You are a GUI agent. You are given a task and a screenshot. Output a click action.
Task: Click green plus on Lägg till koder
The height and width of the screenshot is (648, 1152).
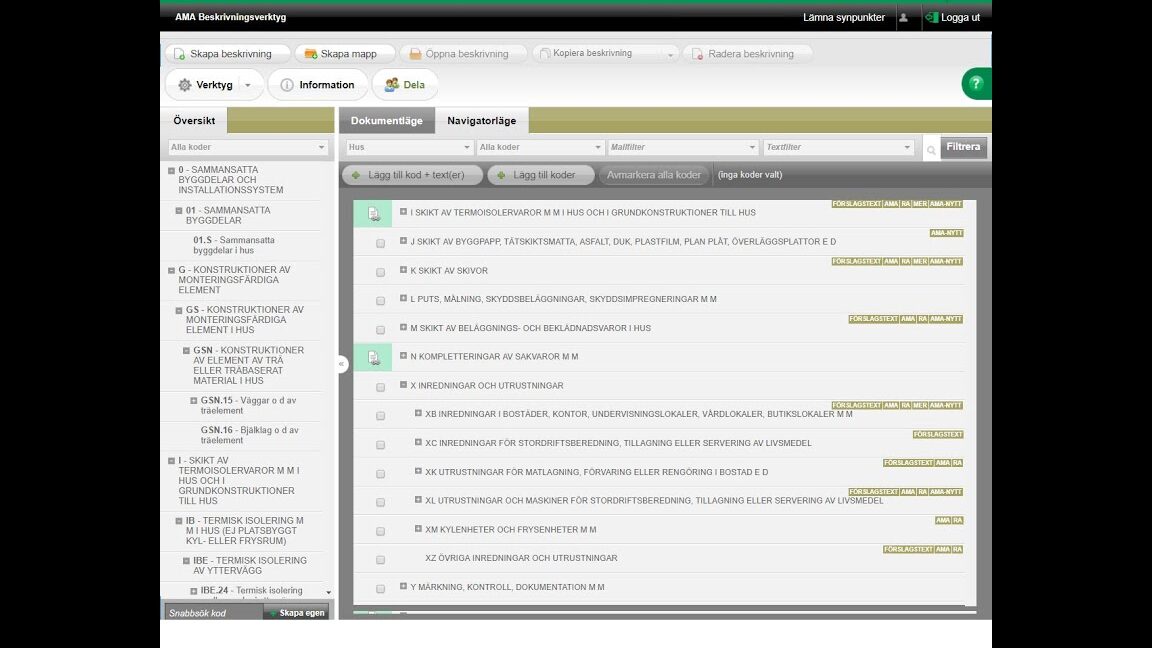501,175
